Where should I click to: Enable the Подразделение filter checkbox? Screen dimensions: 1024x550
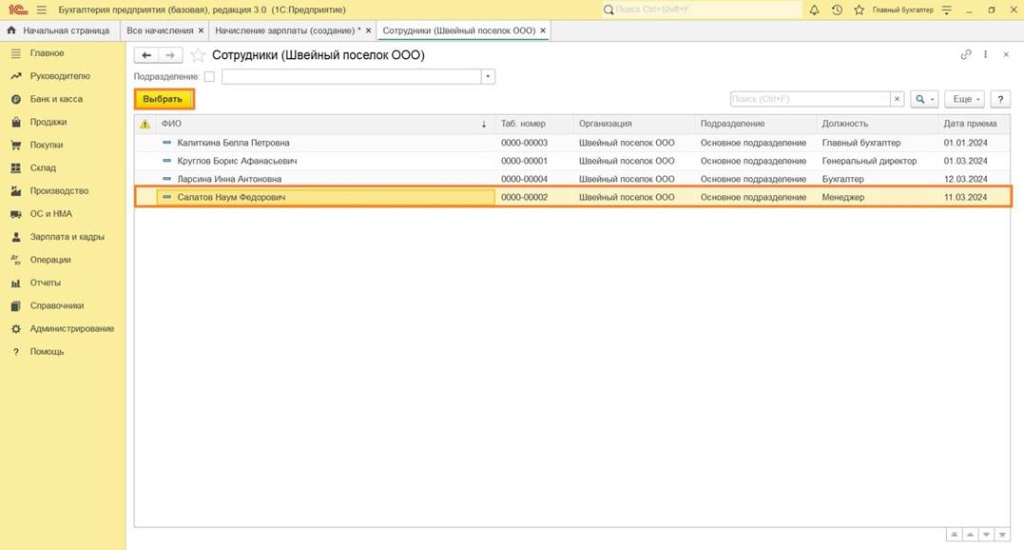tap(209, 77)
